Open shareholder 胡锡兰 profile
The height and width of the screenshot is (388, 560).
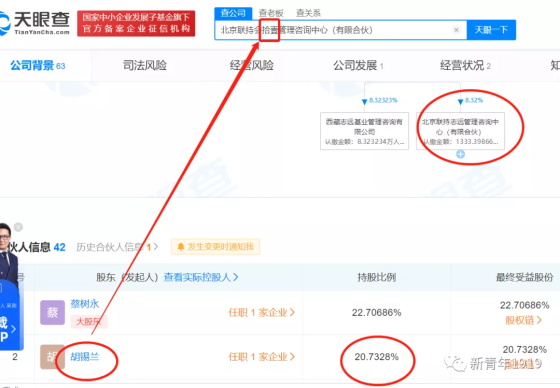85,357
